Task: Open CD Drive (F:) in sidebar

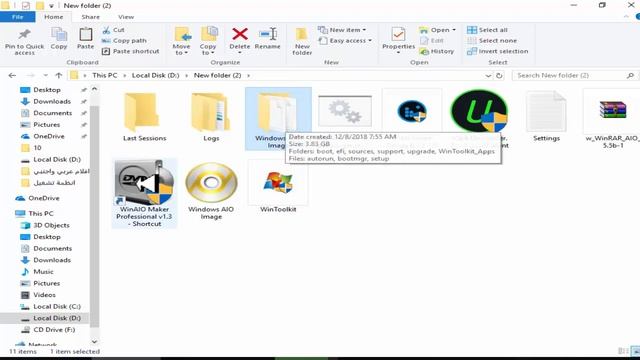Action: [x=54, y=330]
